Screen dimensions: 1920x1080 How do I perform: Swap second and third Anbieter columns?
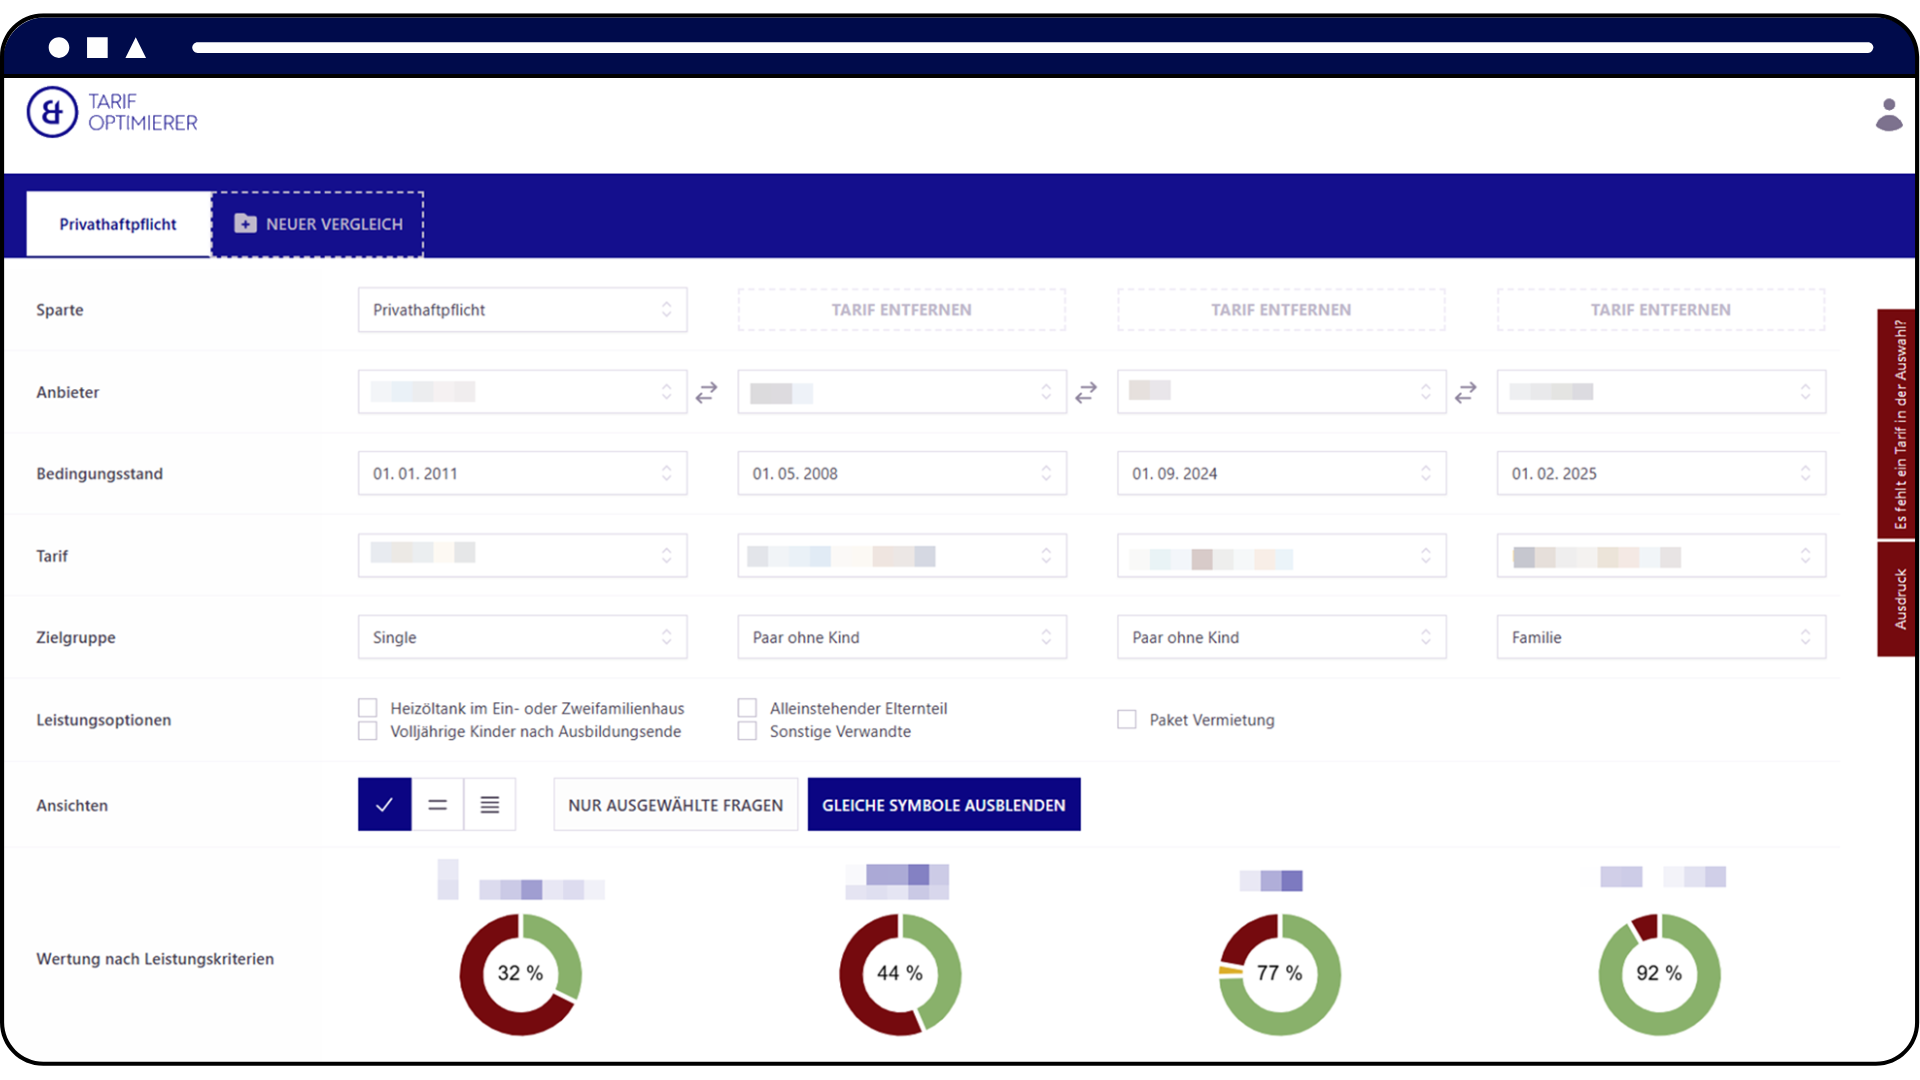[1086, 392]
